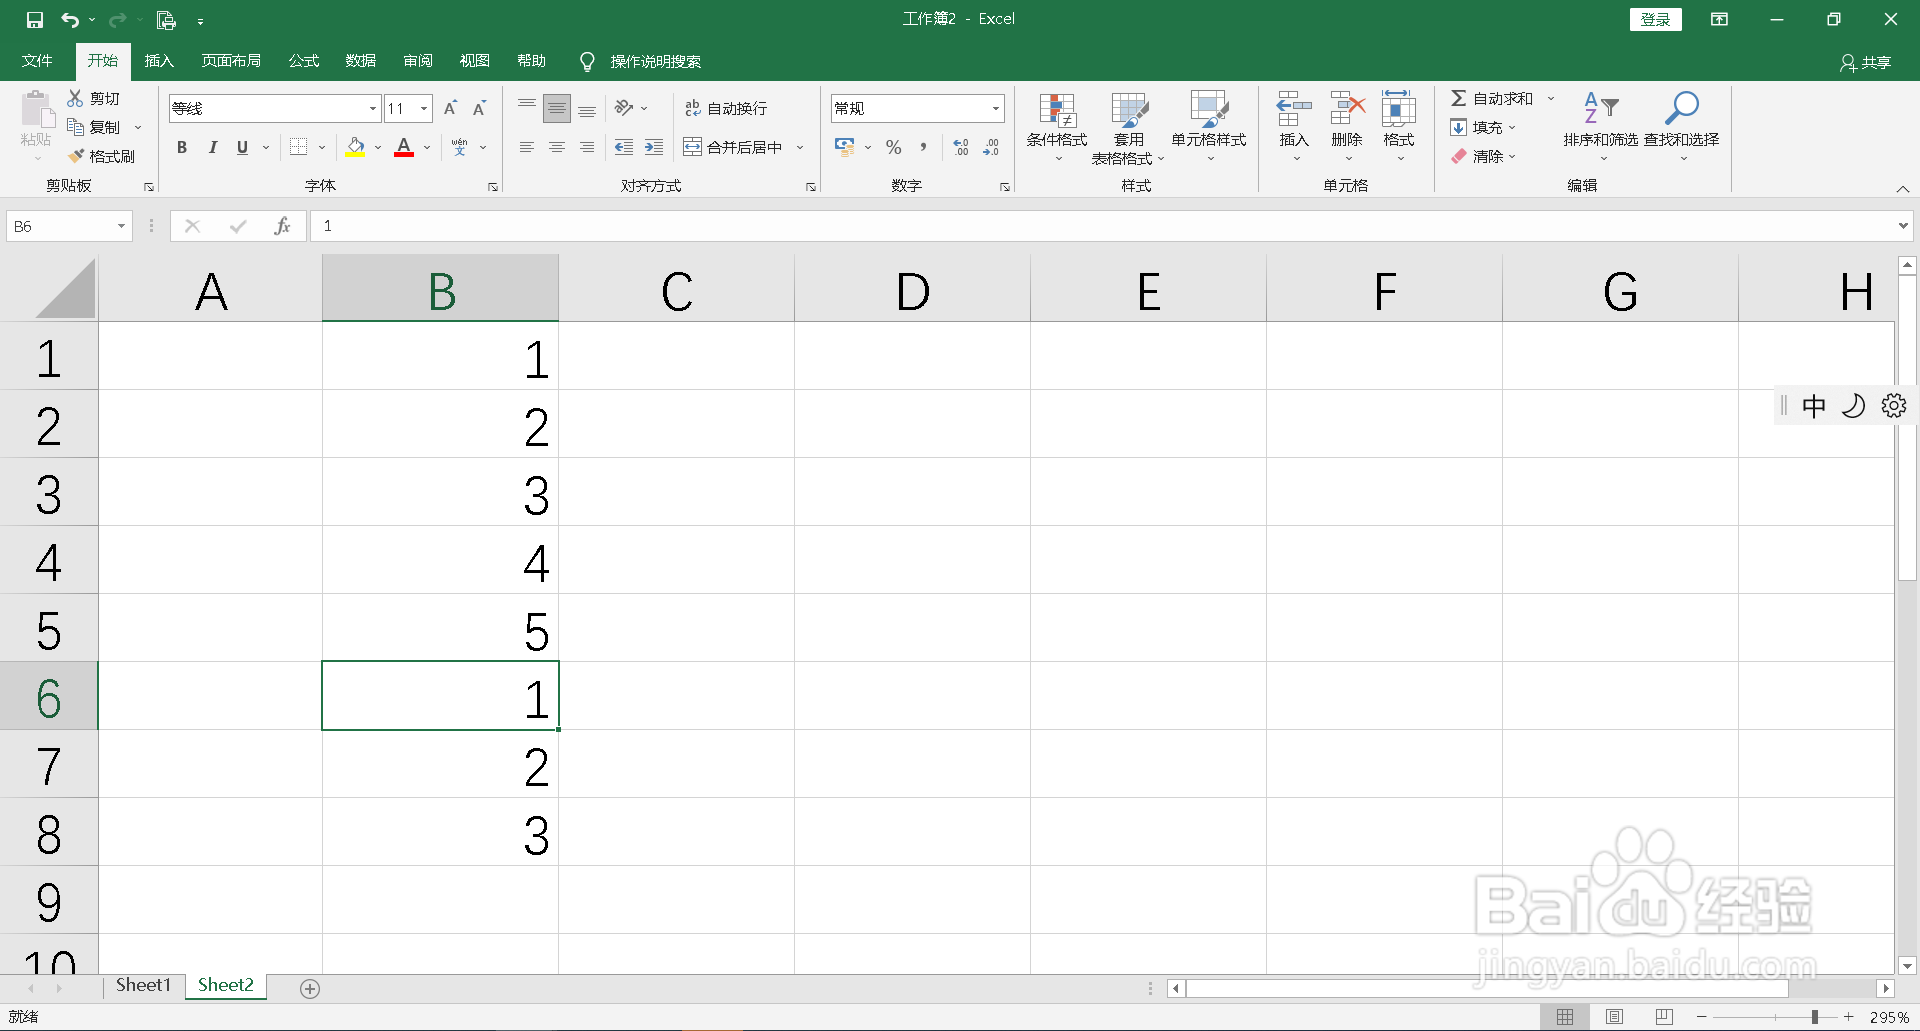The width and height of the screenshot is (1920, 1031).
Task: Toggle align text right
Action: tap(587, 147)
